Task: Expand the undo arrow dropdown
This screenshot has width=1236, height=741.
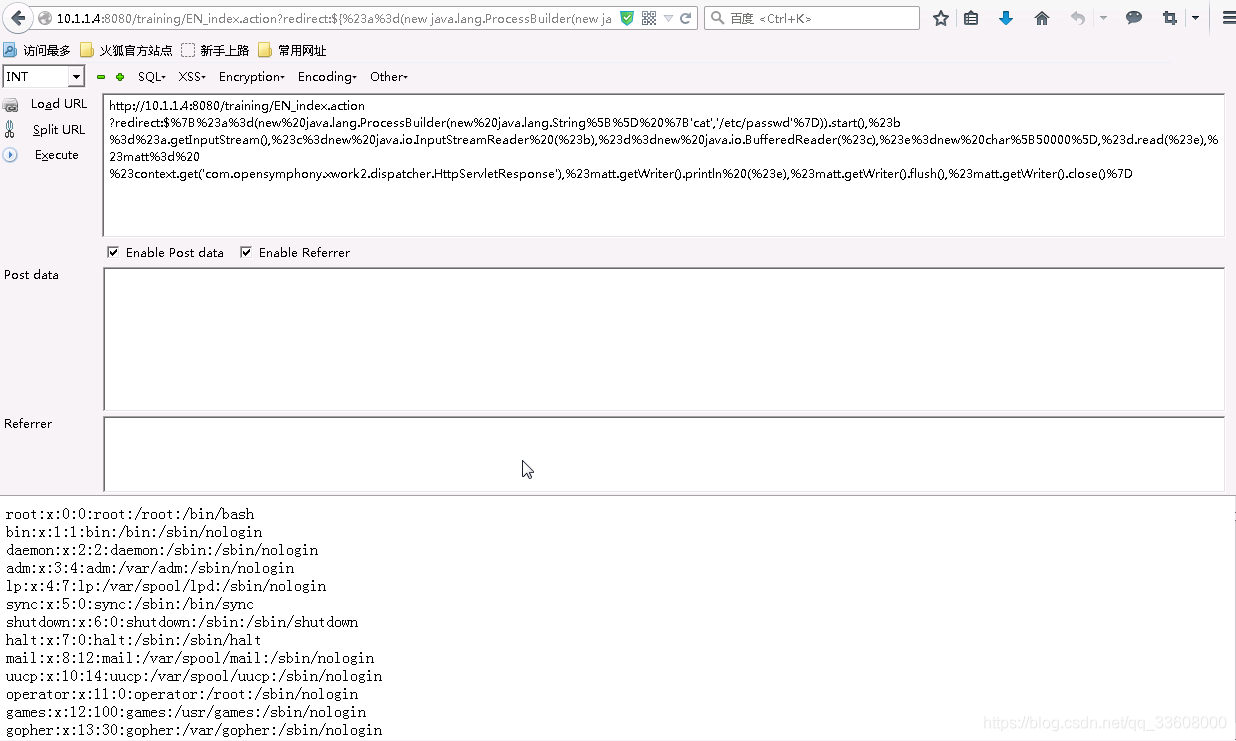Action: [x=1103, y=18]
